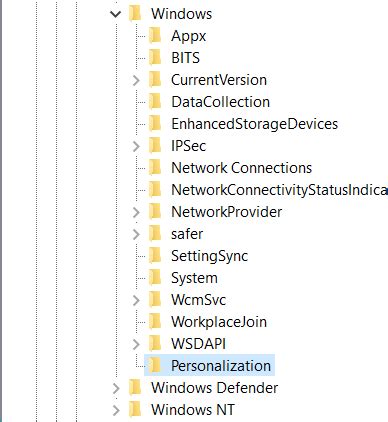Expand the NetworkProvider key
This screenshot has width=388, height=422.
(x=136, y=212)
